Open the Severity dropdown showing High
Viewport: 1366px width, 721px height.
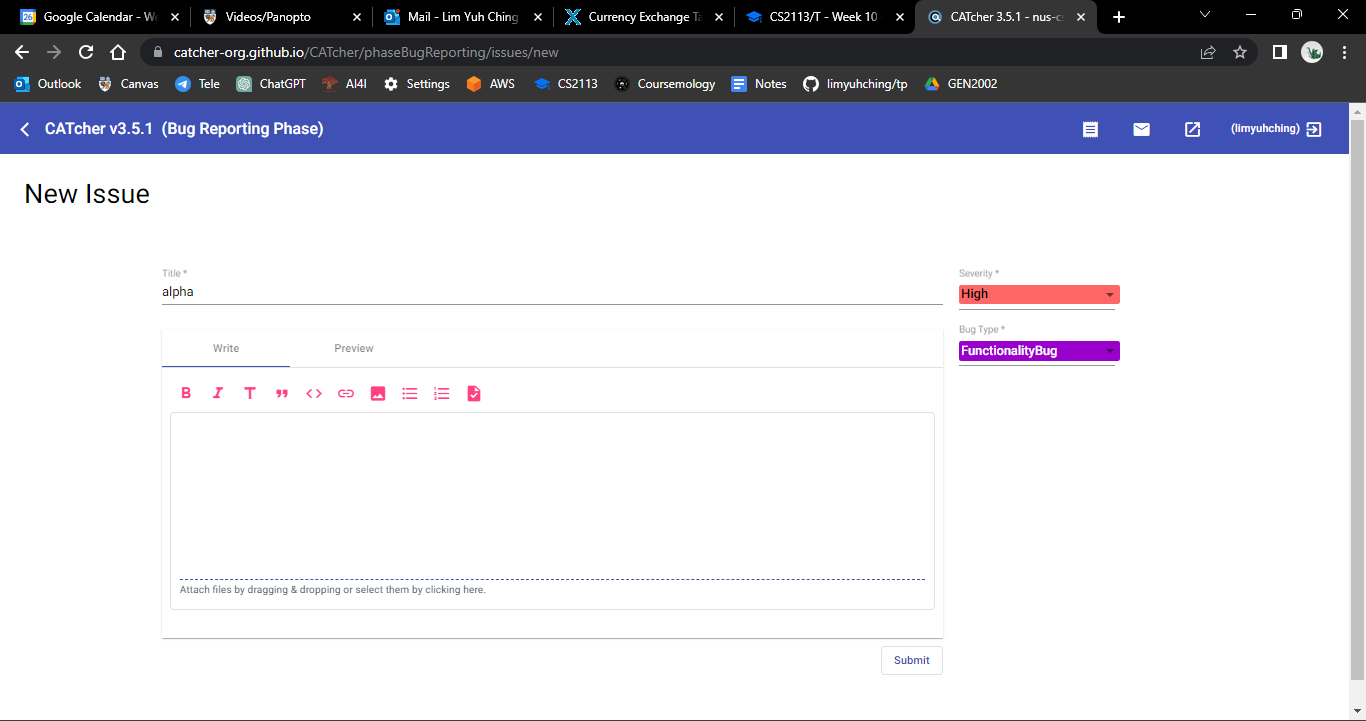(1039, 294)
